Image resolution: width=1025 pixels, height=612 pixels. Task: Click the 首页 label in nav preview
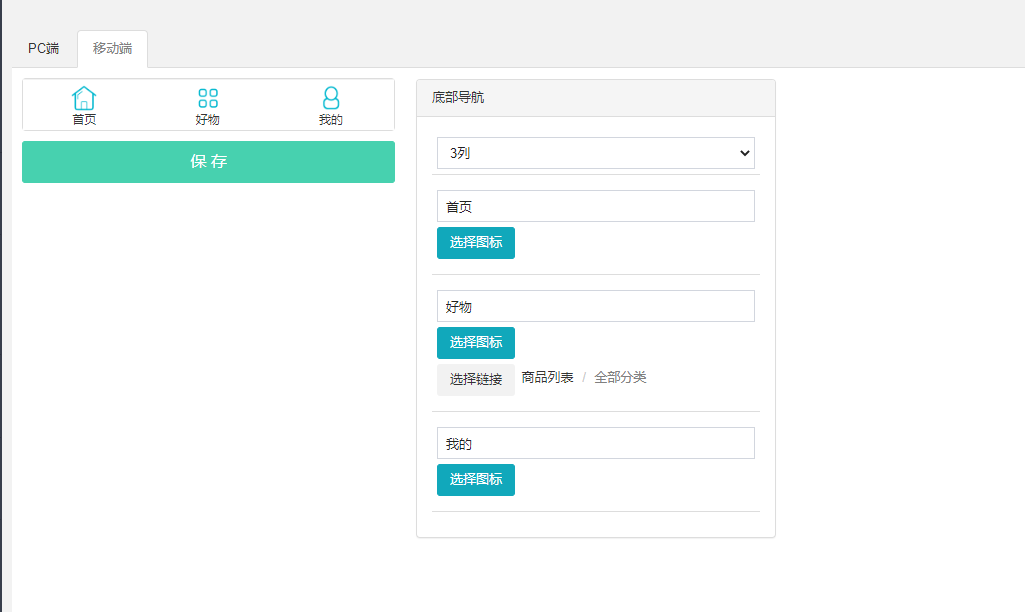84,120
